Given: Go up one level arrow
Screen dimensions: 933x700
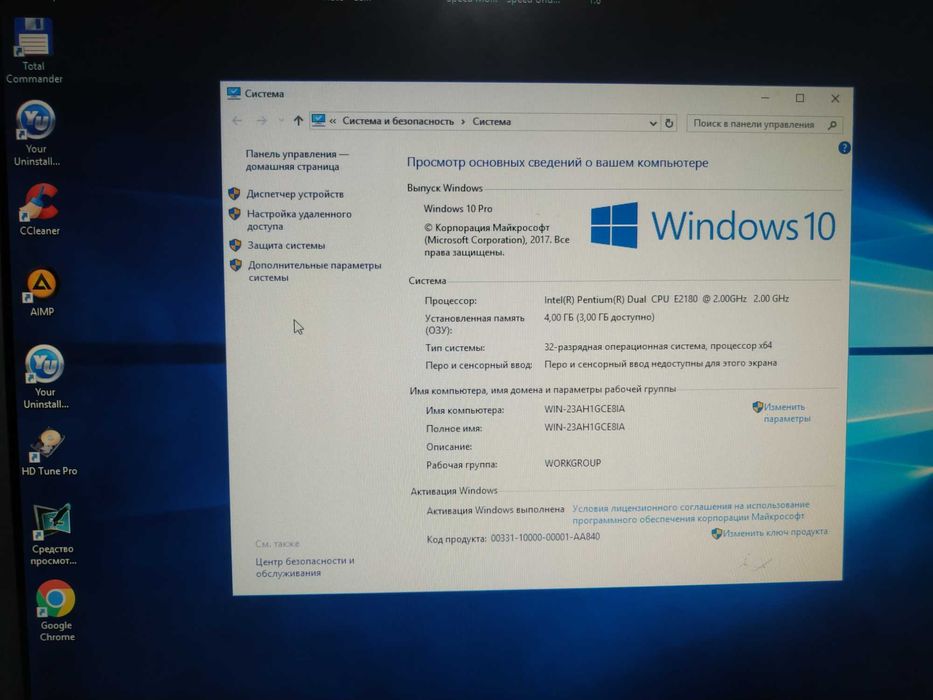Looking at the screenshot, I should (298, 121).
